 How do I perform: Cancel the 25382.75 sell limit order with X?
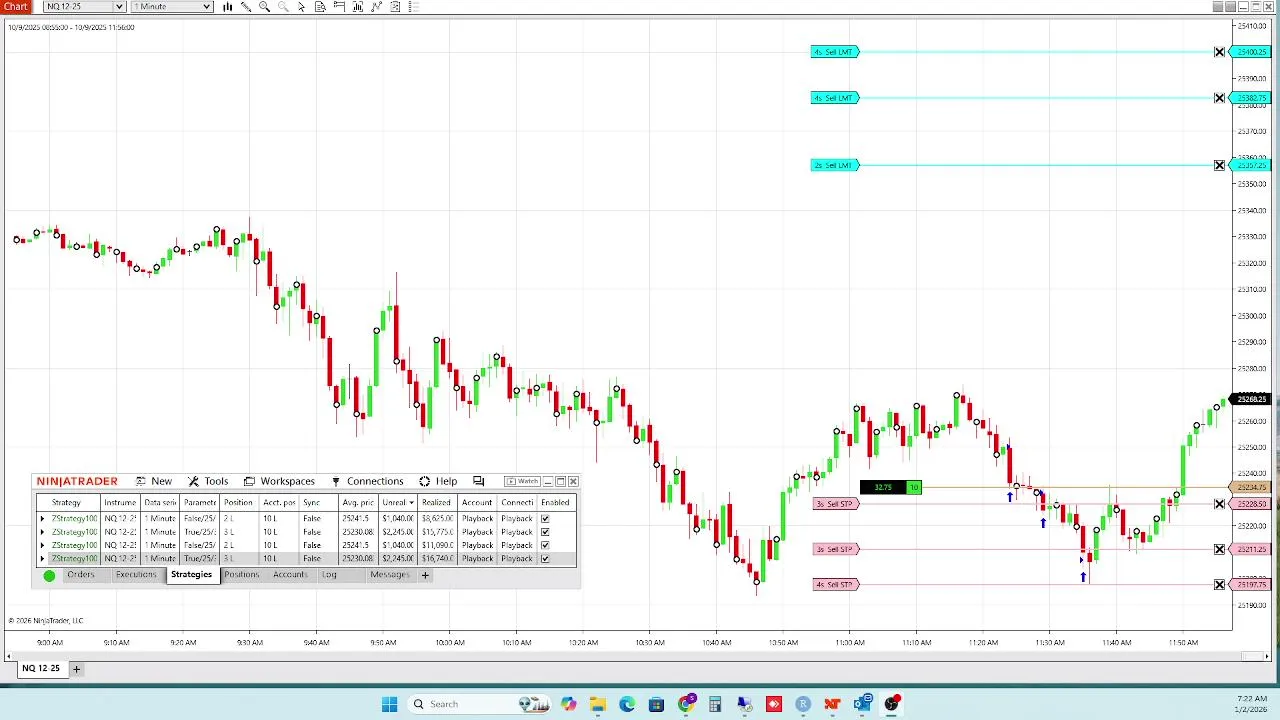click(1219, 98)
